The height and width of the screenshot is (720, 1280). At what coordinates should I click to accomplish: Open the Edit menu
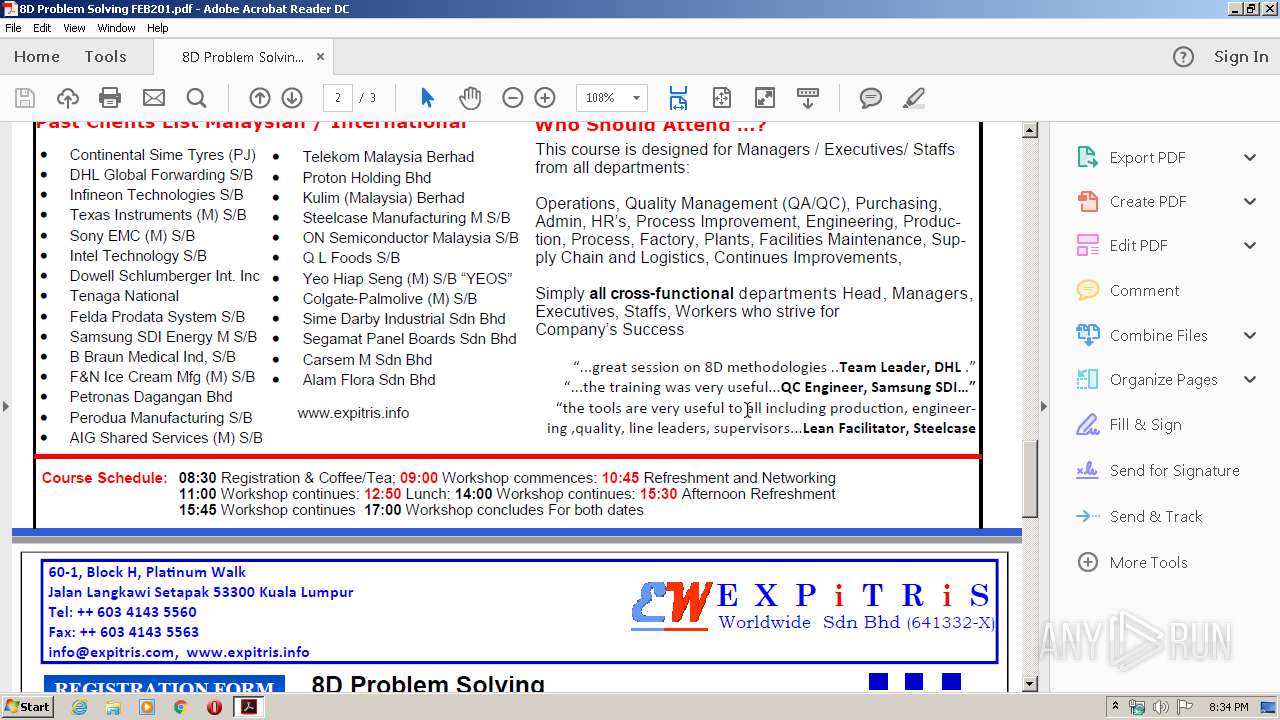click(42, 28)
